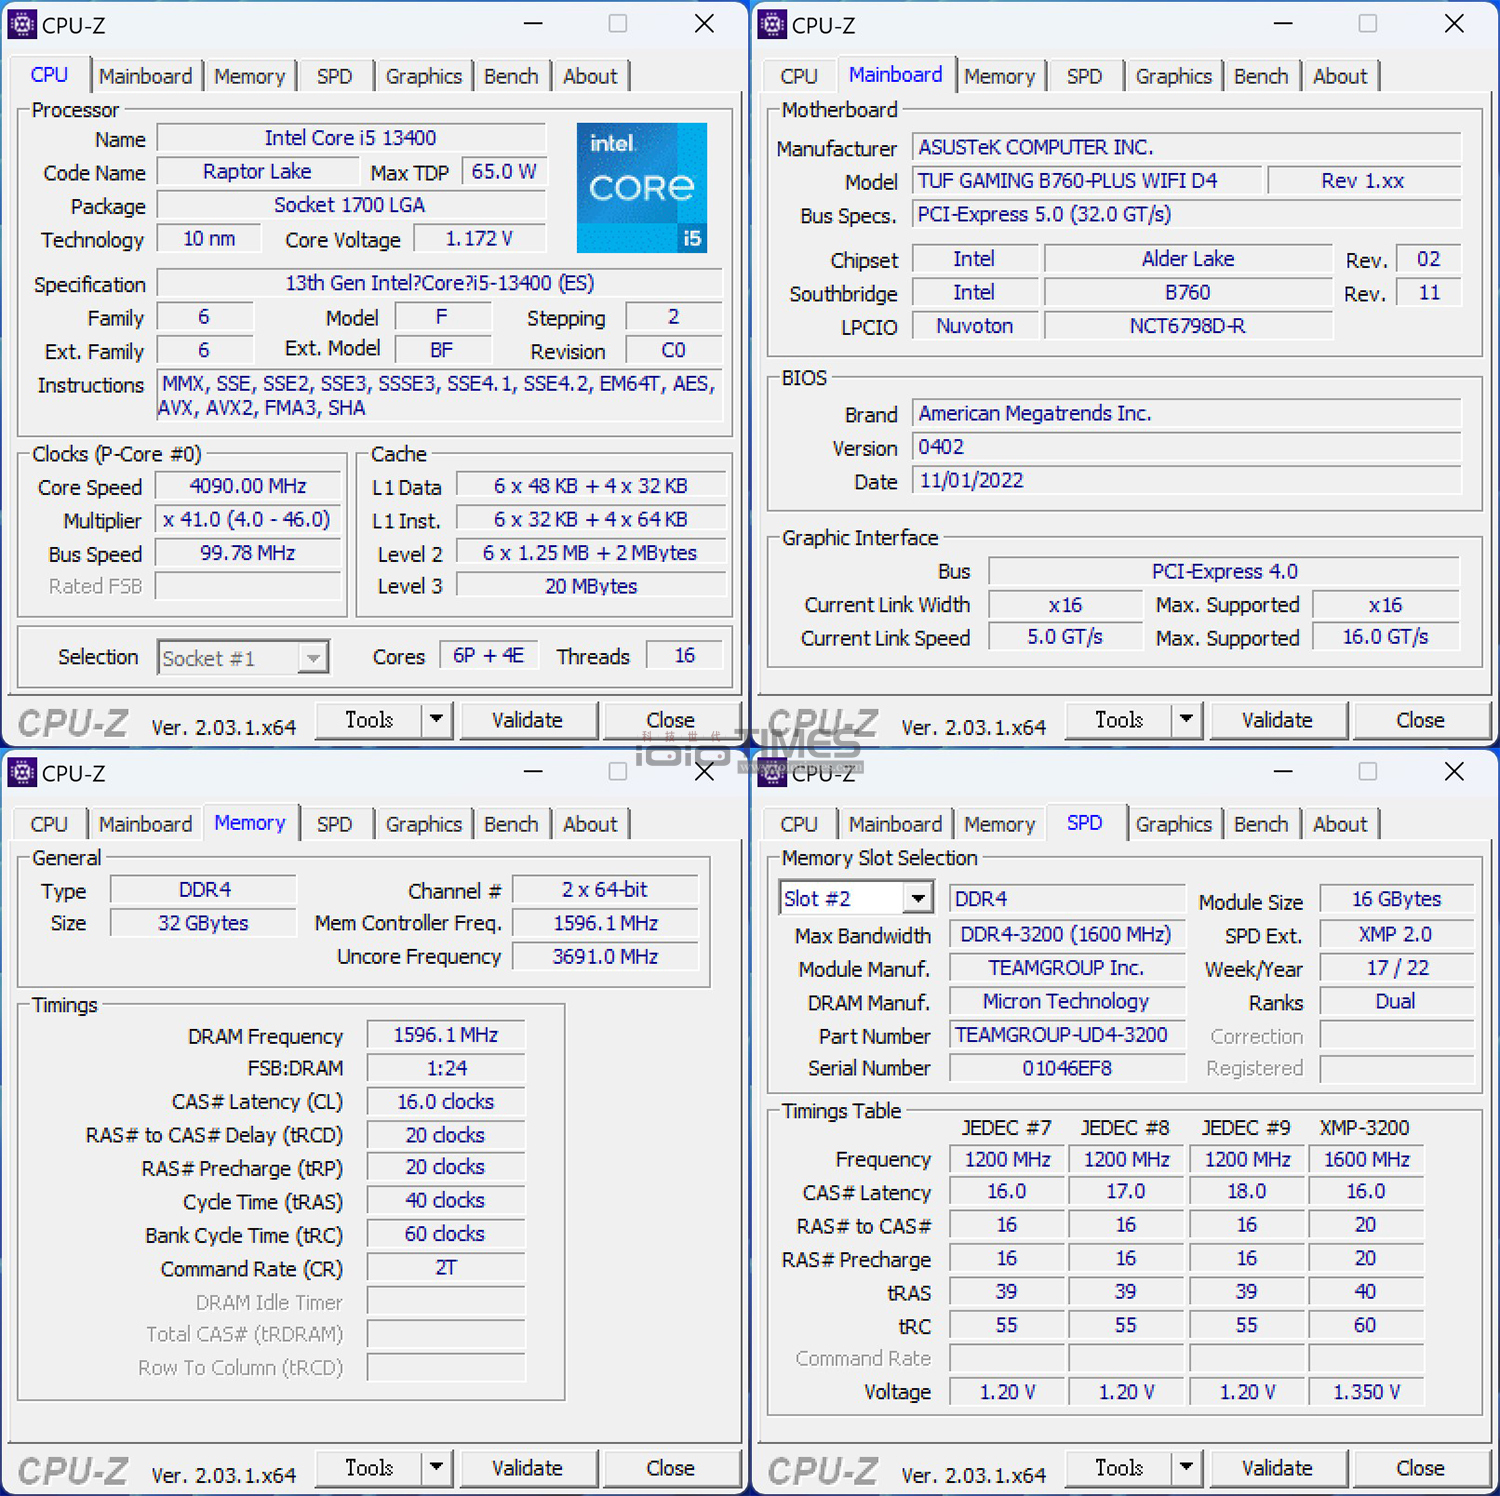Click the DRAM Frequency value 1596.1 MHz in Timings
1500x1496 pixels.
446,1035
